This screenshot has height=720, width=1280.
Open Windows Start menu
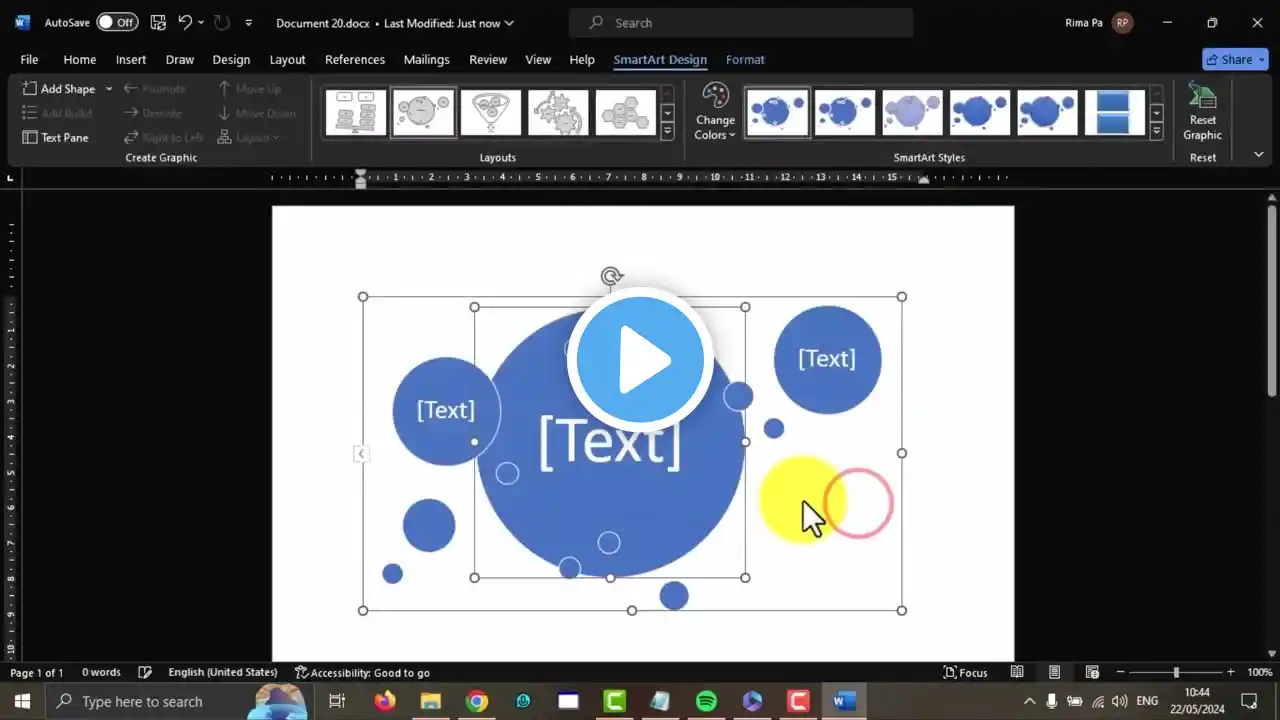tap(22, 701)
